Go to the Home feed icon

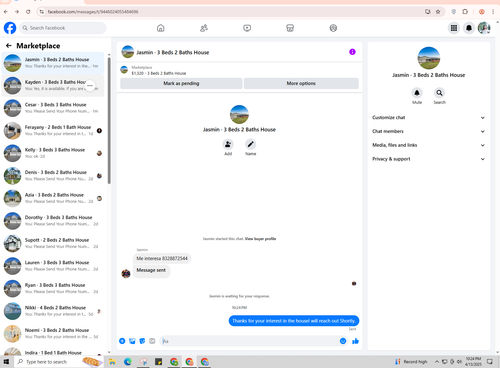click(161, 28)
